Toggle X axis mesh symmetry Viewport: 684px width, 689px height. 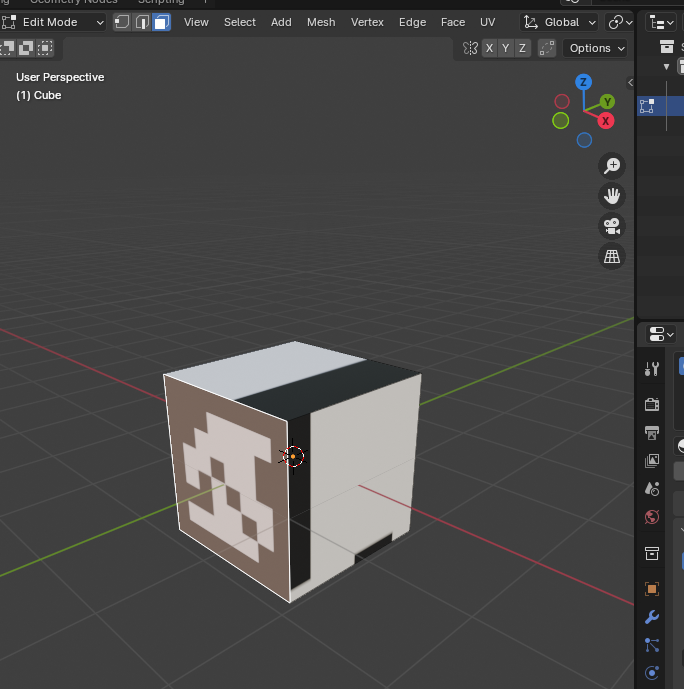coord(489,48)
